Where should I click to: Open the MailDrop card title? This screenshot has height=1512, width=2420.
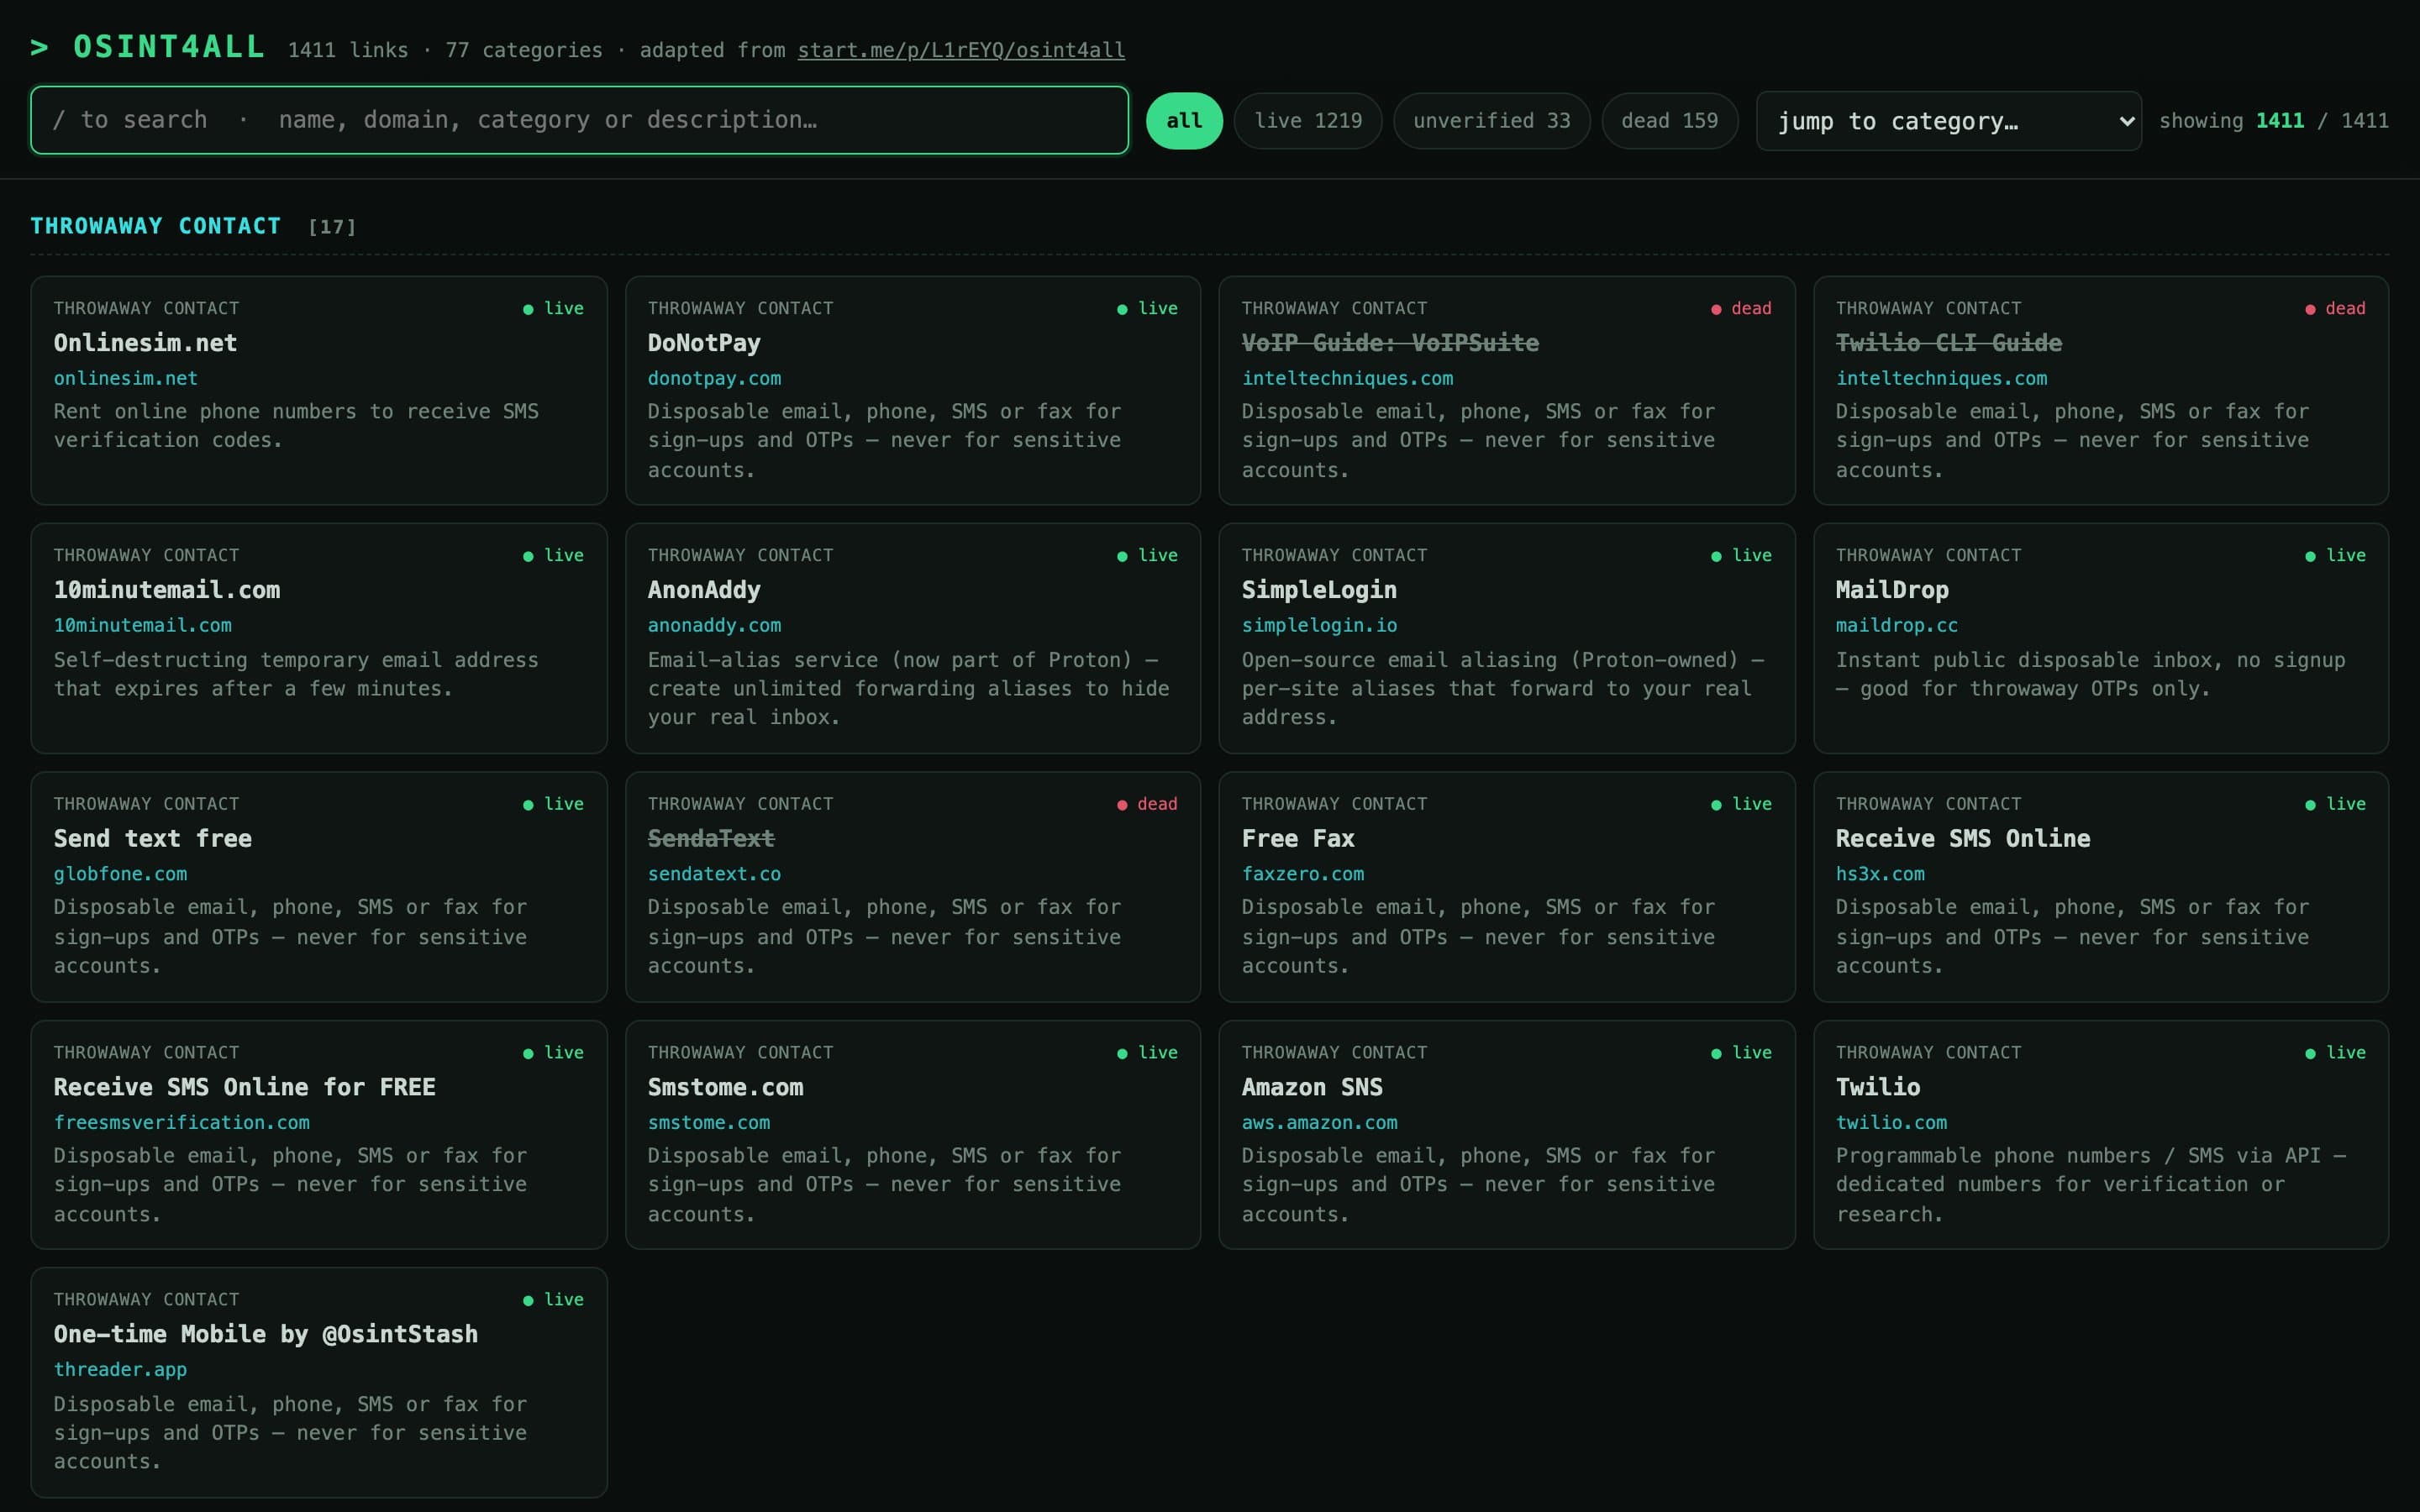(x=1892, y=590)
